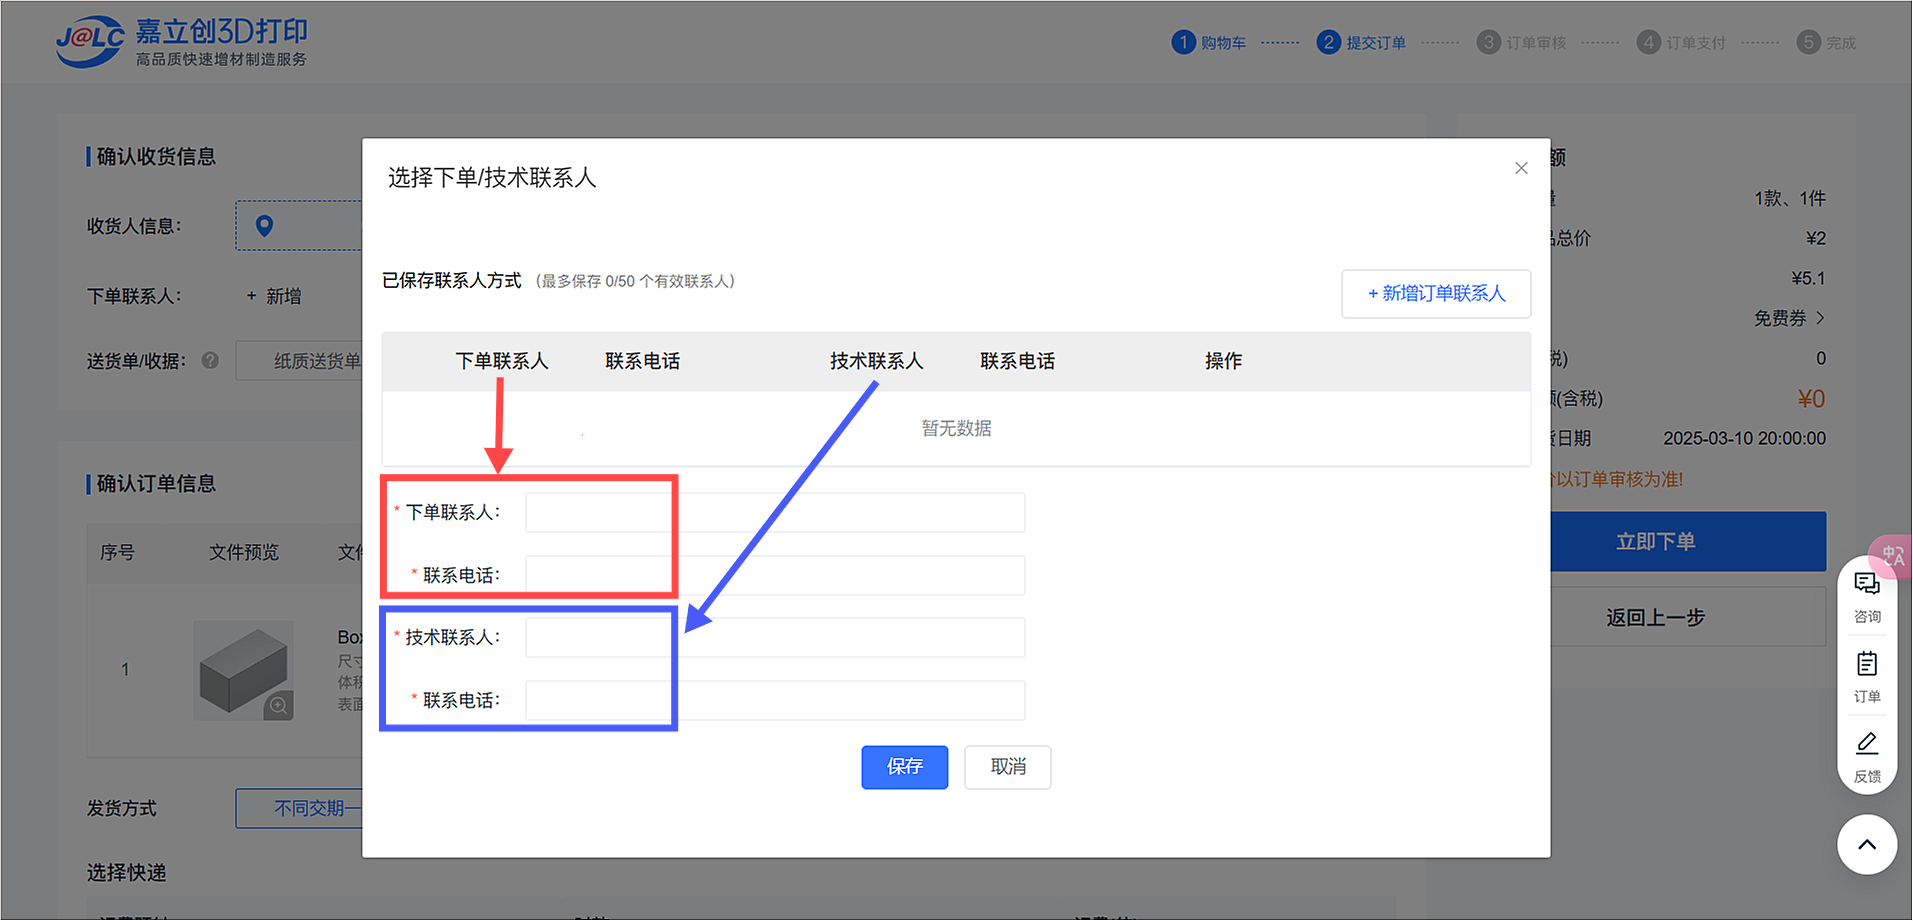1913x921 pixels.
Task: Click the 新增订单联系人 button
Action: click(x=1436, y=294)
